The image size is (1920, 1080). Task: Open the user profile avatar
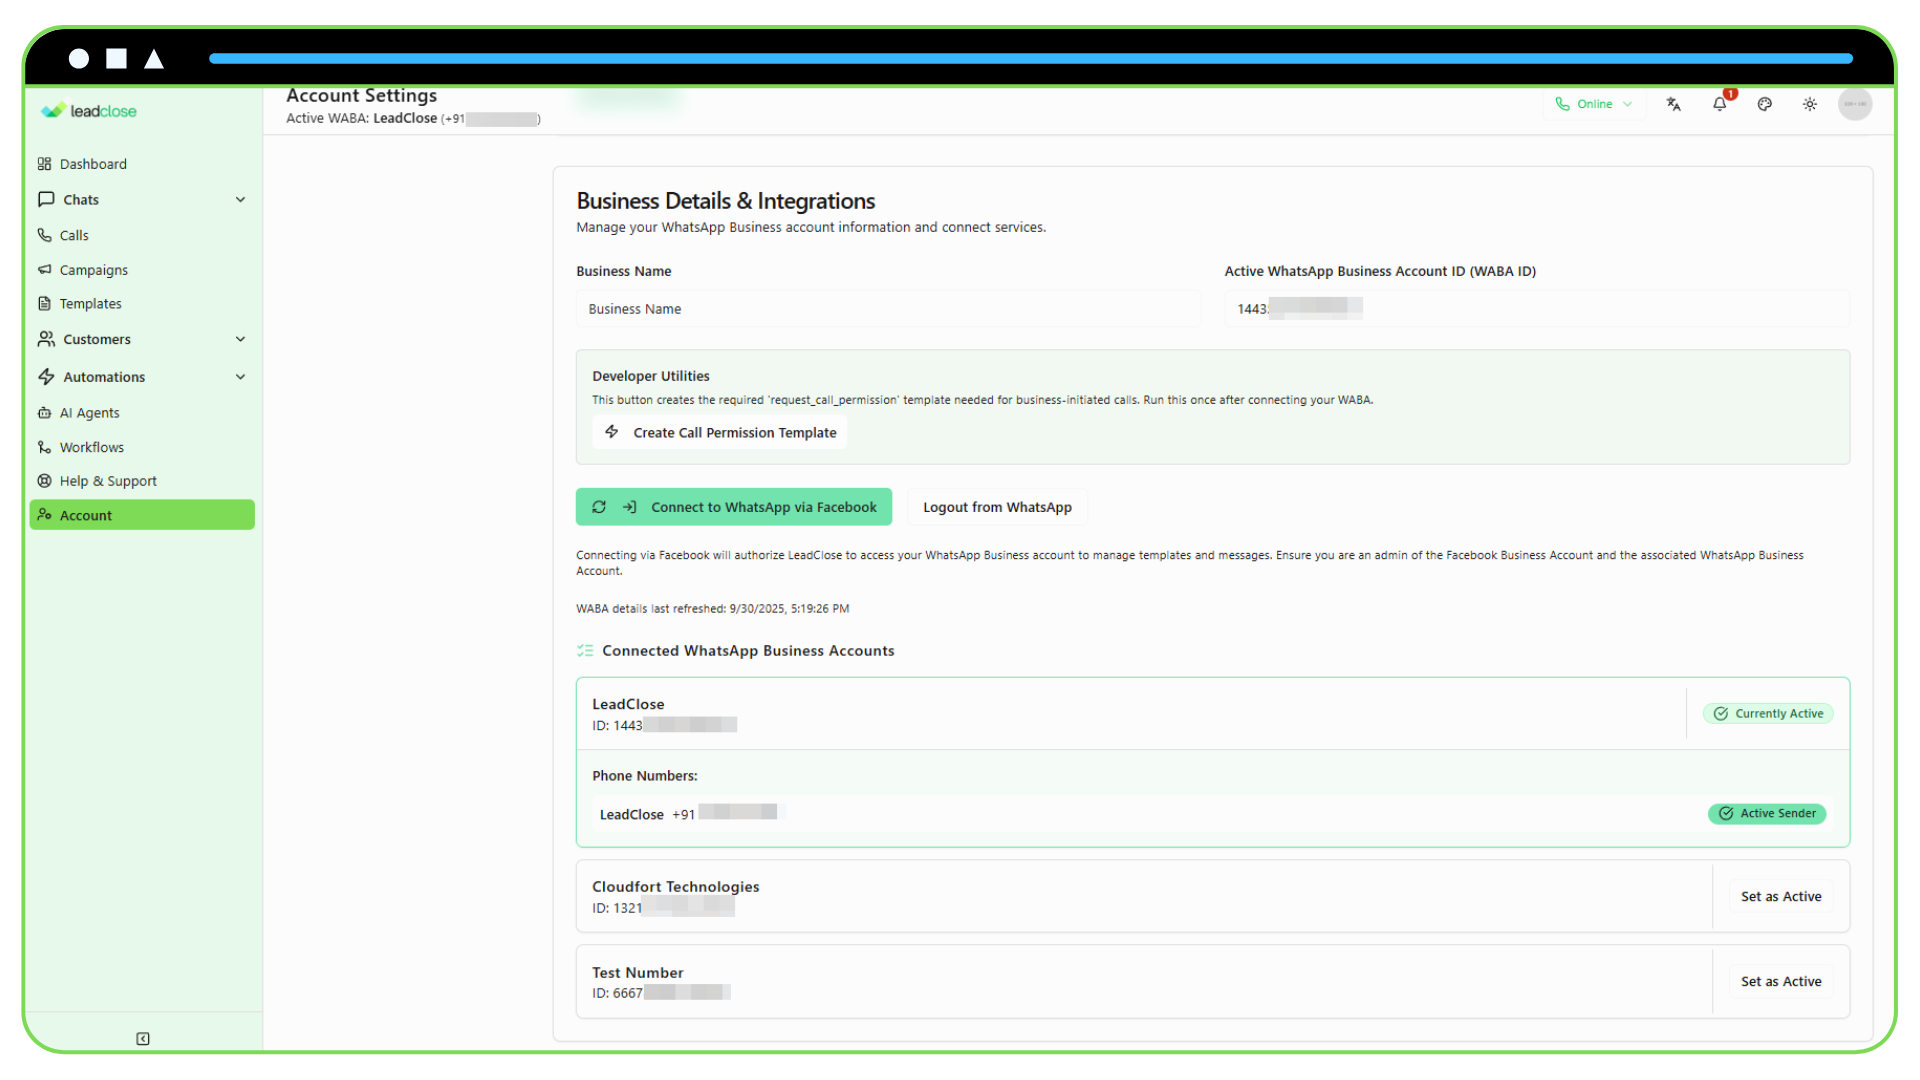tap(1855, 104)
